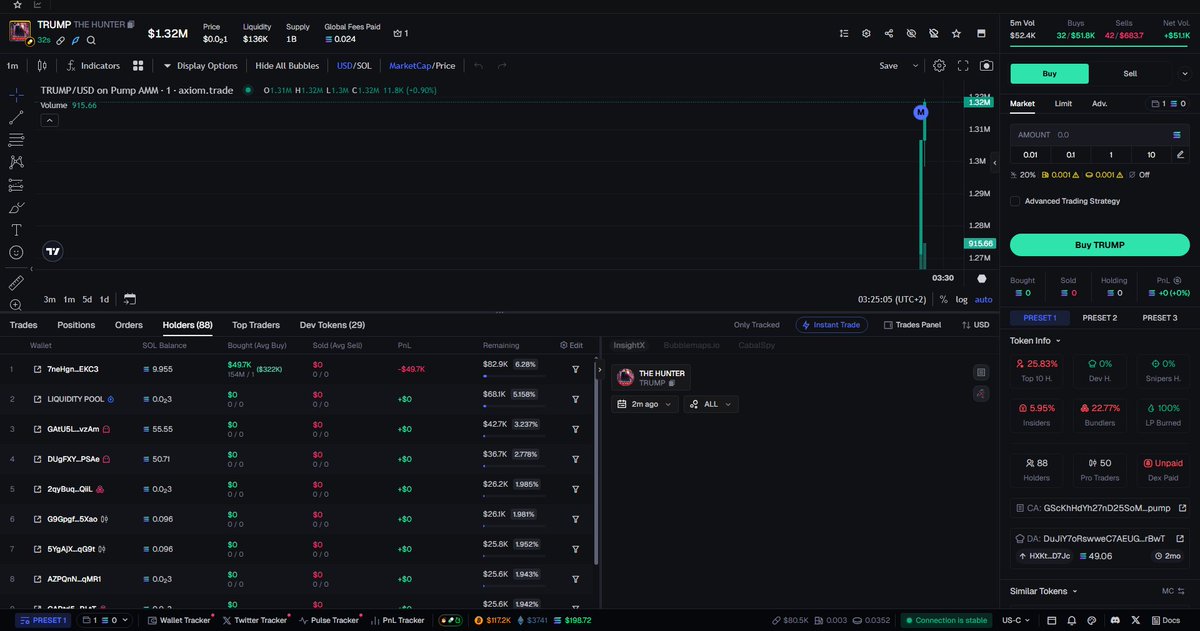Take a chart snapshot with camera icon
This screenshot has height=631, width=1200.
click(x=987, y=66)
